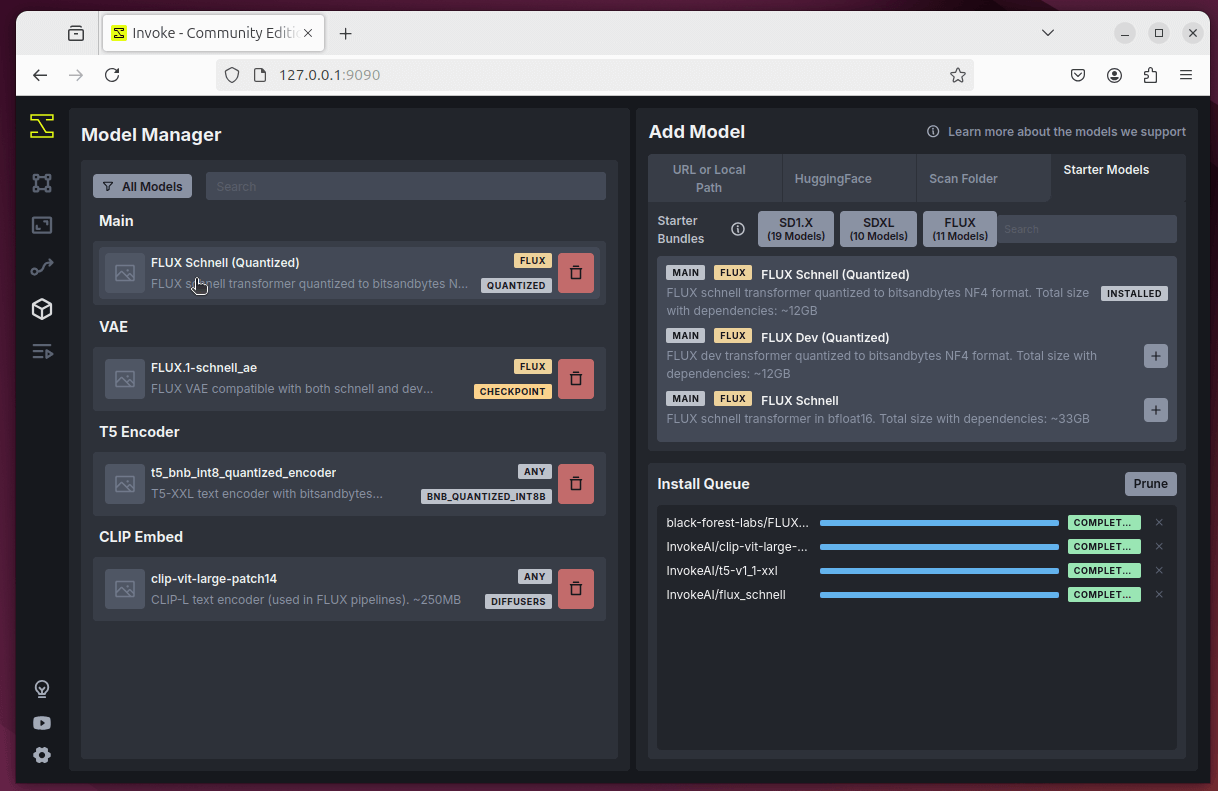Click the Starter Models search field
1218x791 pixels.
click(1088, 229)
